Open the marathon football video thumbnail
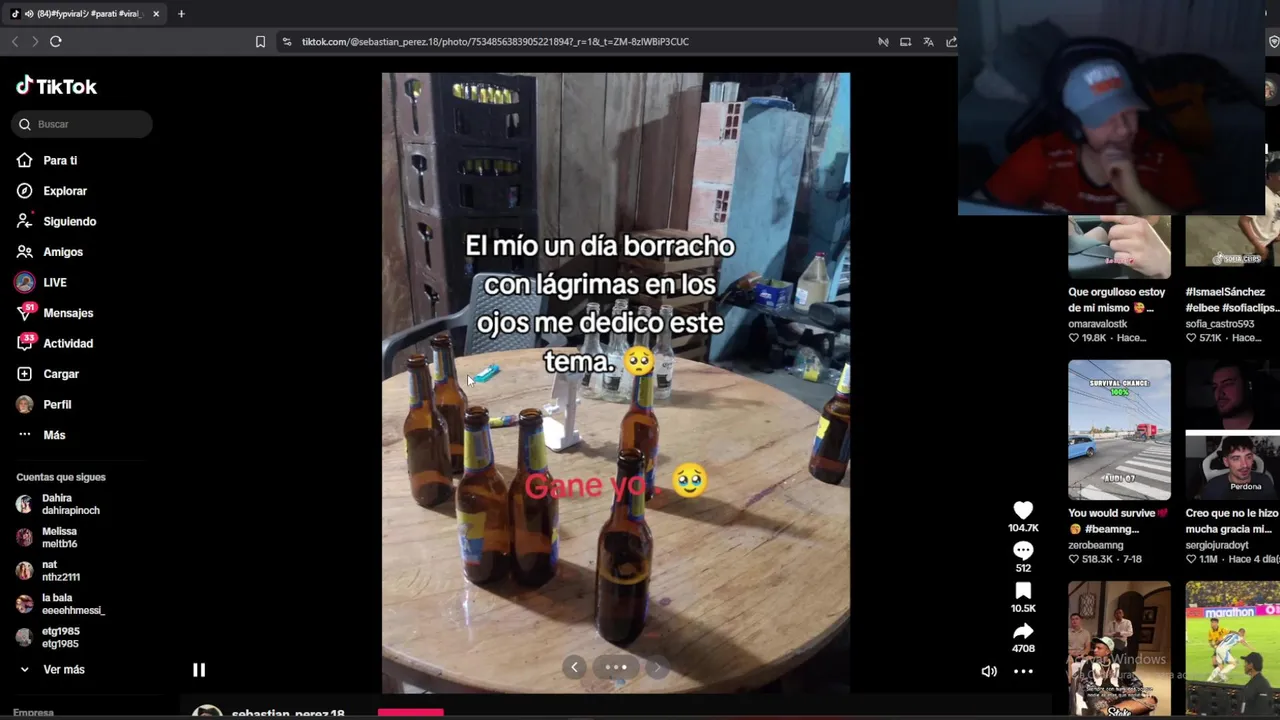The width and height of the screenshot is (1280, 720). [1232, 649]
